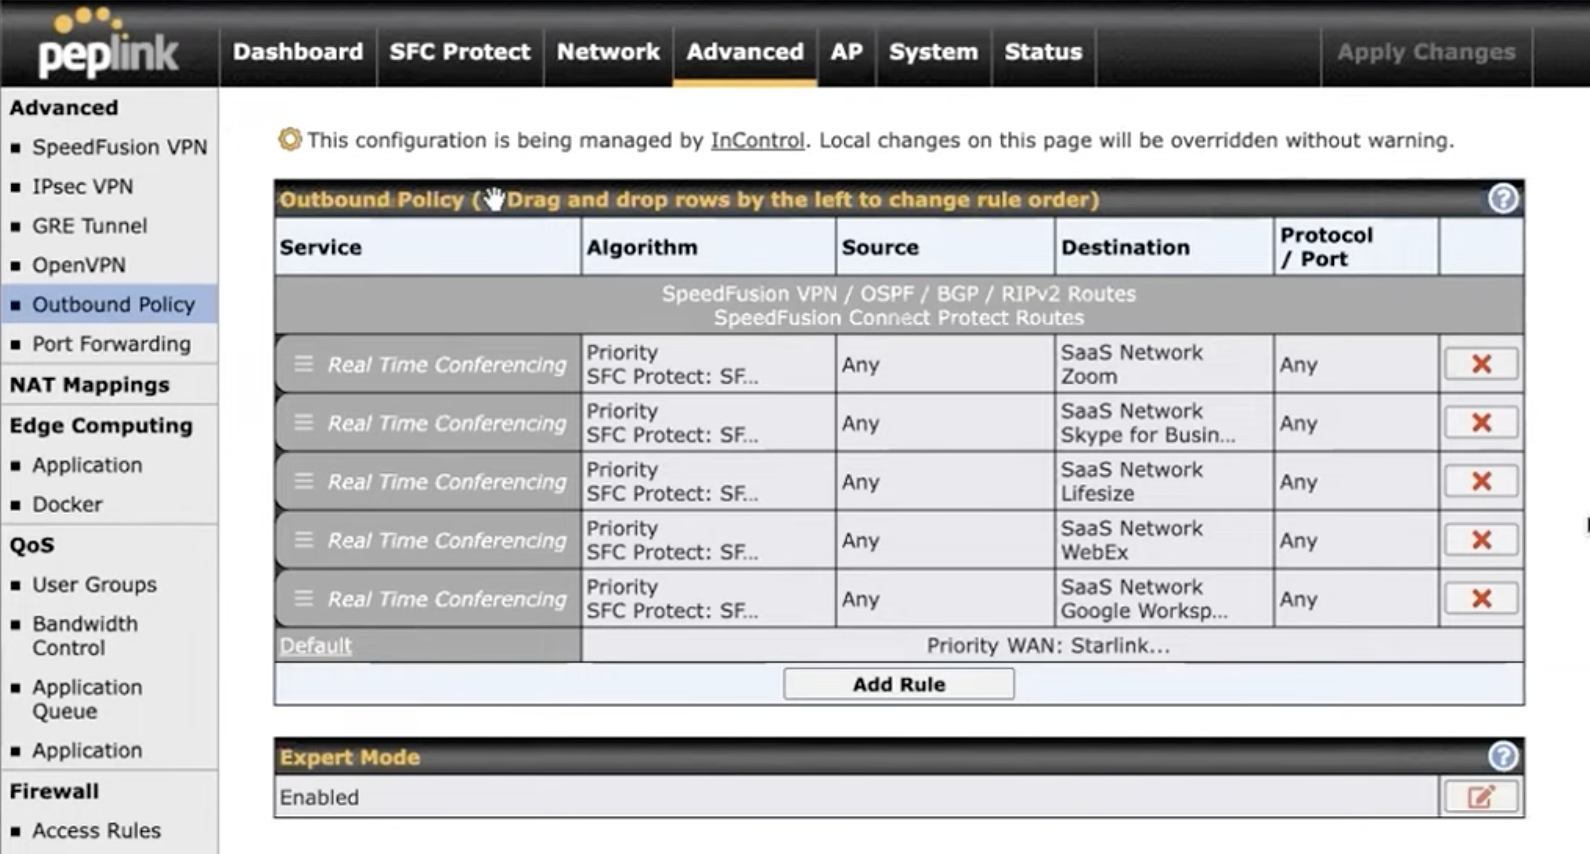
Task: Open the Zoom Real Time Conferencing rule
Action: [446, 365]
